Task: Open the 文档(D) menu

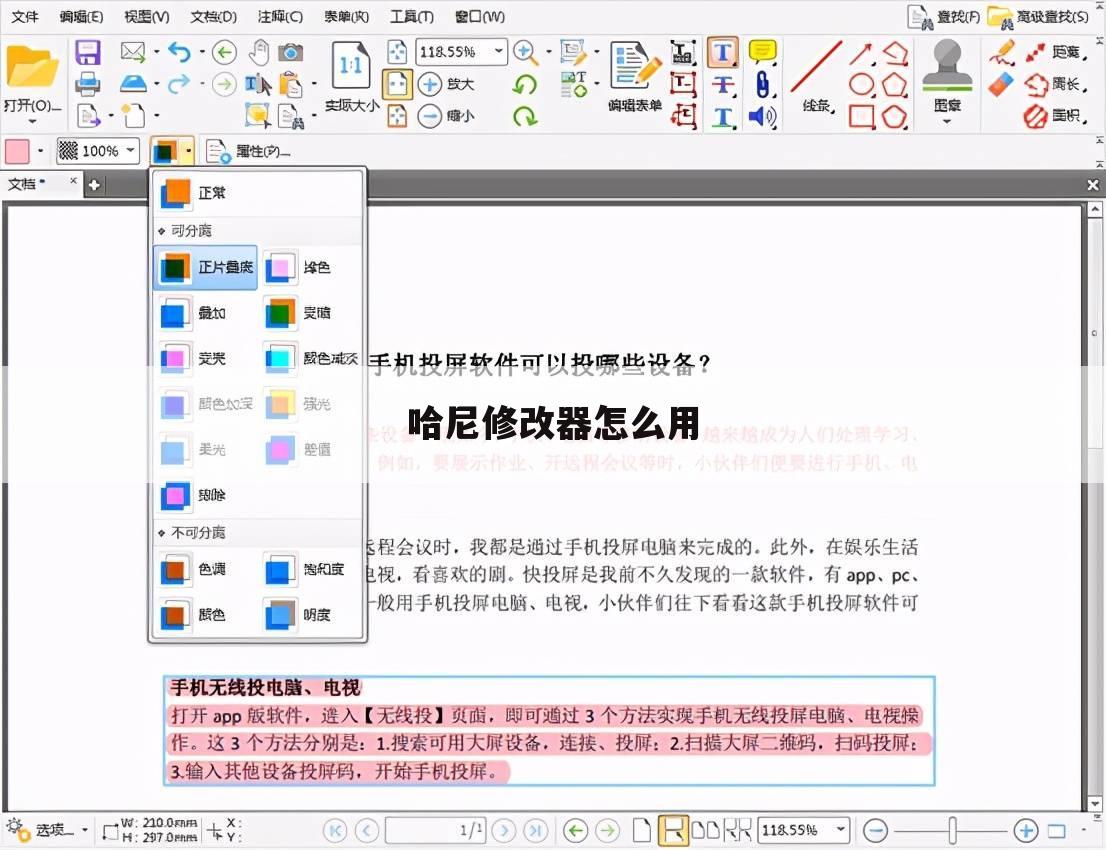Action: (214, 16)
